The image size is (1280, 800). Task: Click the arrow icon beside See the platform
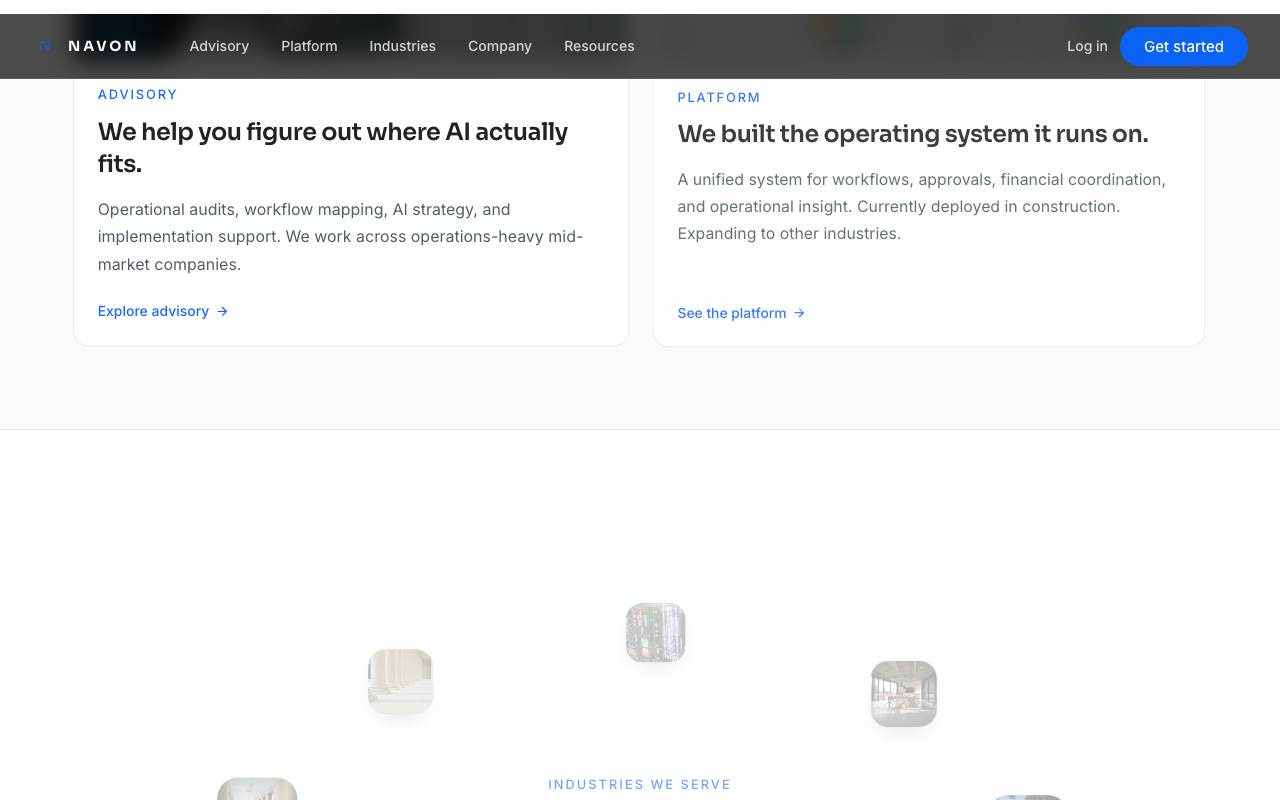800,313
